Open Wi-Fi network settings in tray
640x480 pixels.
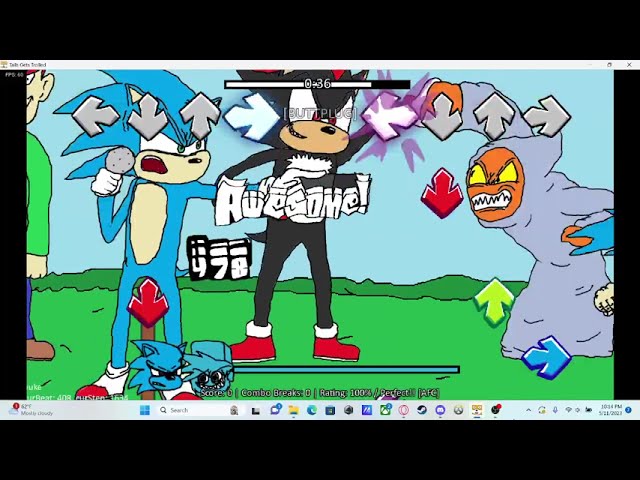click(x=569, y=410)
